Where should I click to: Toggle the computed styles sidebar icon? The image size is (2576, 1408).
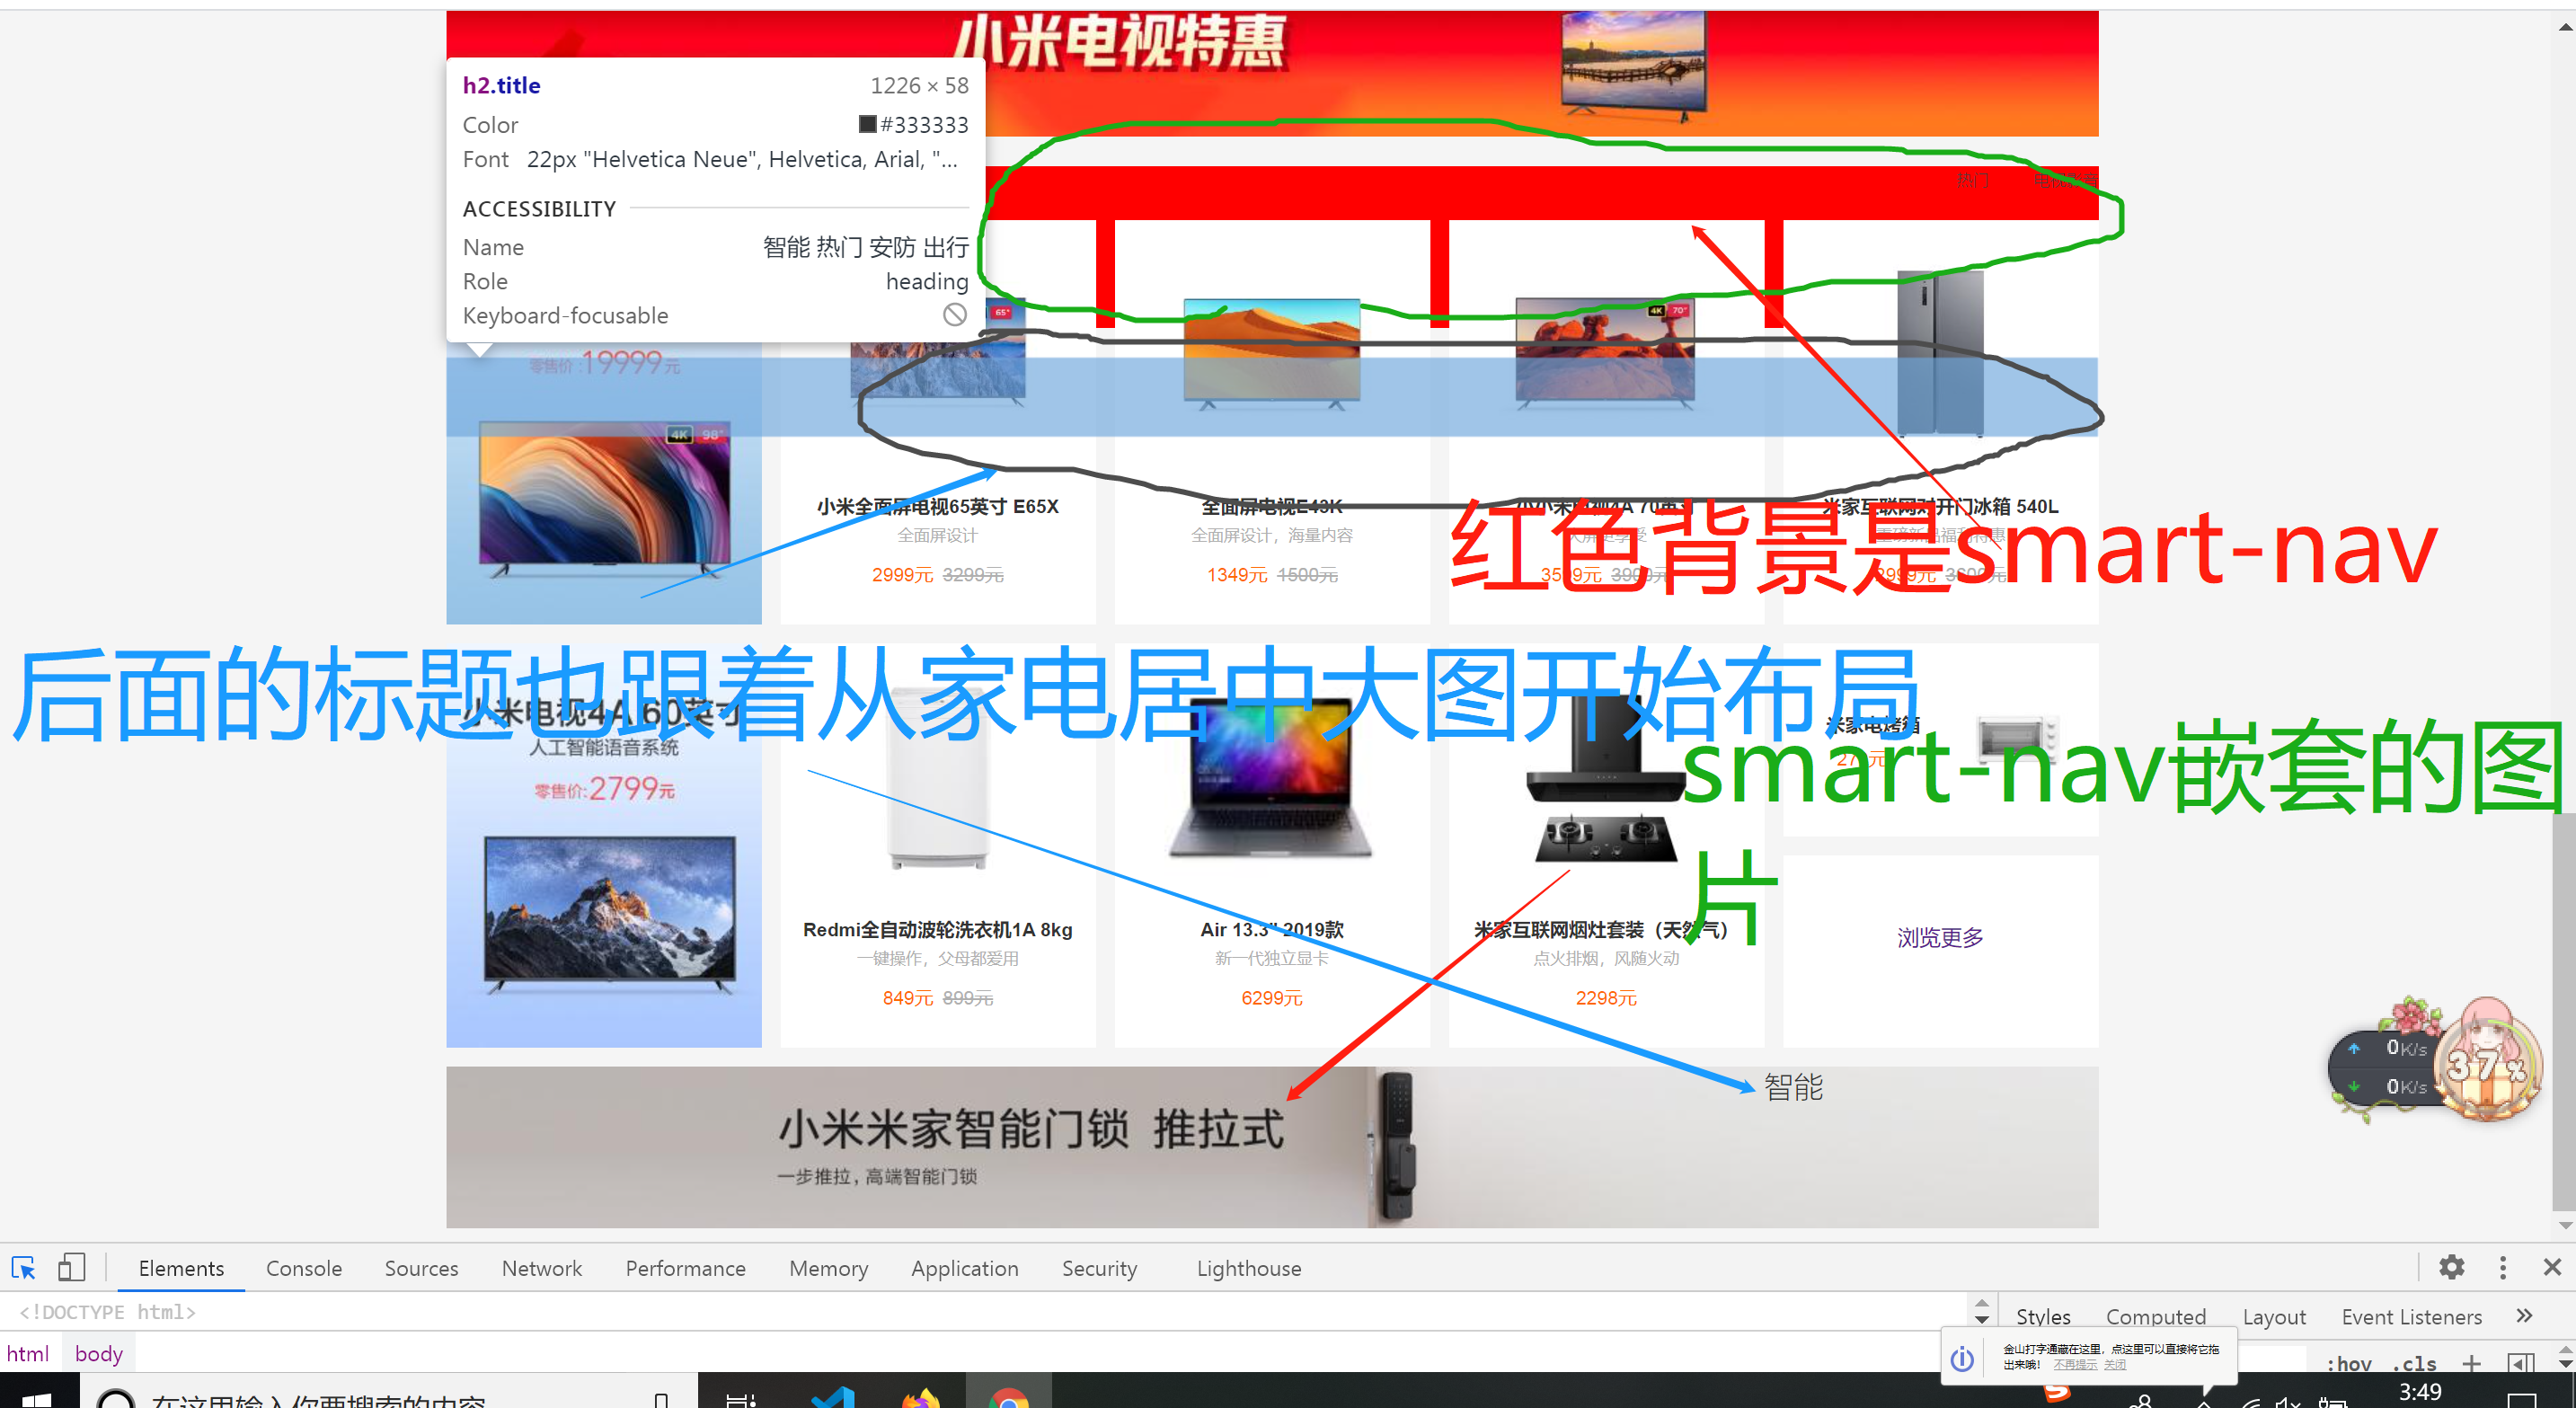click(2521, 1363)
